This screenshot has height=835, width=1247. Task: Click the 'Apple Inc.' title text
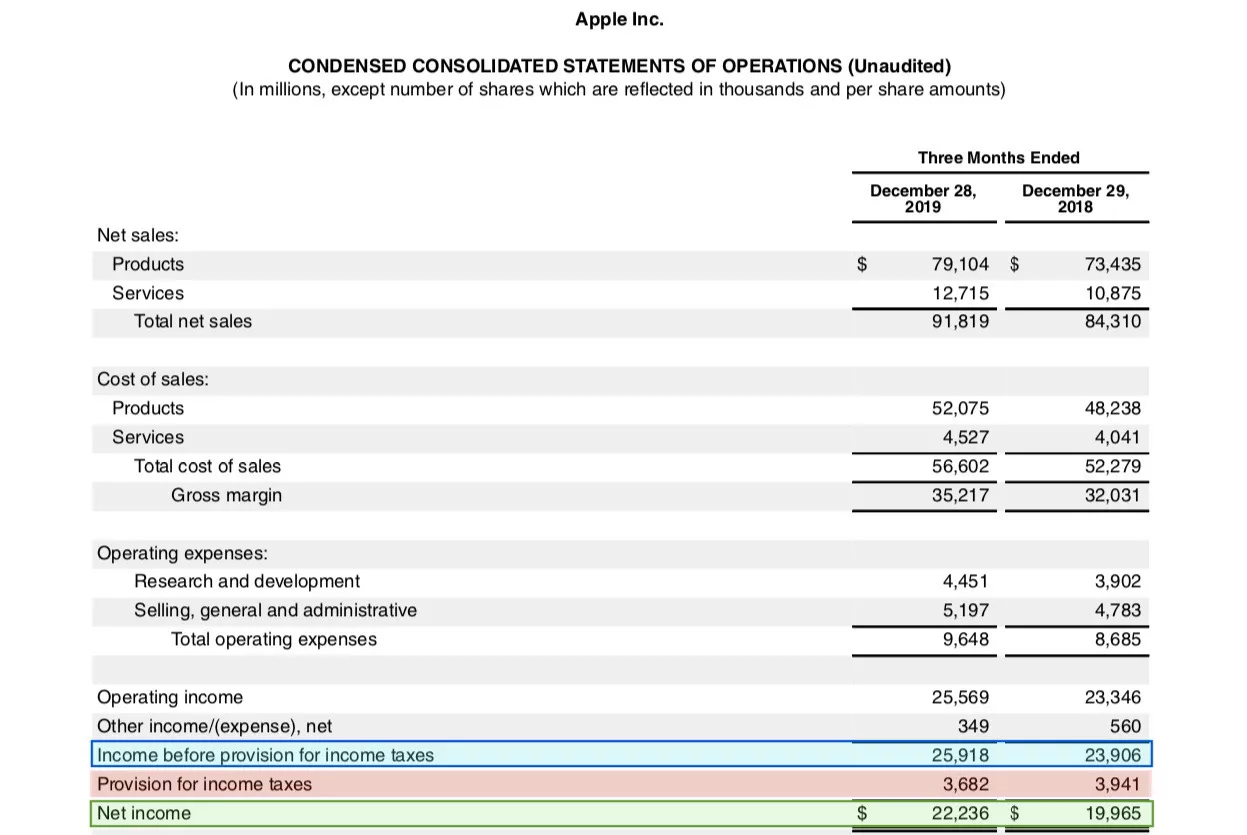click(619, 19)
